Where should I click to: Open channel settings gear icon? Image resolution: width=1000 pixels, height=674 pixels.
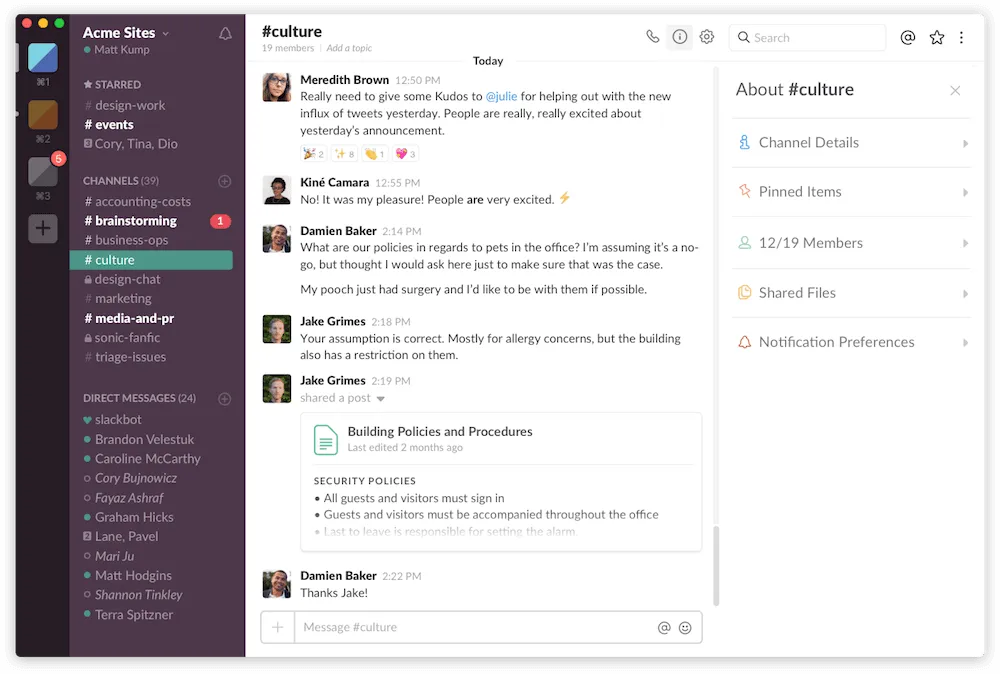[707, 37]
